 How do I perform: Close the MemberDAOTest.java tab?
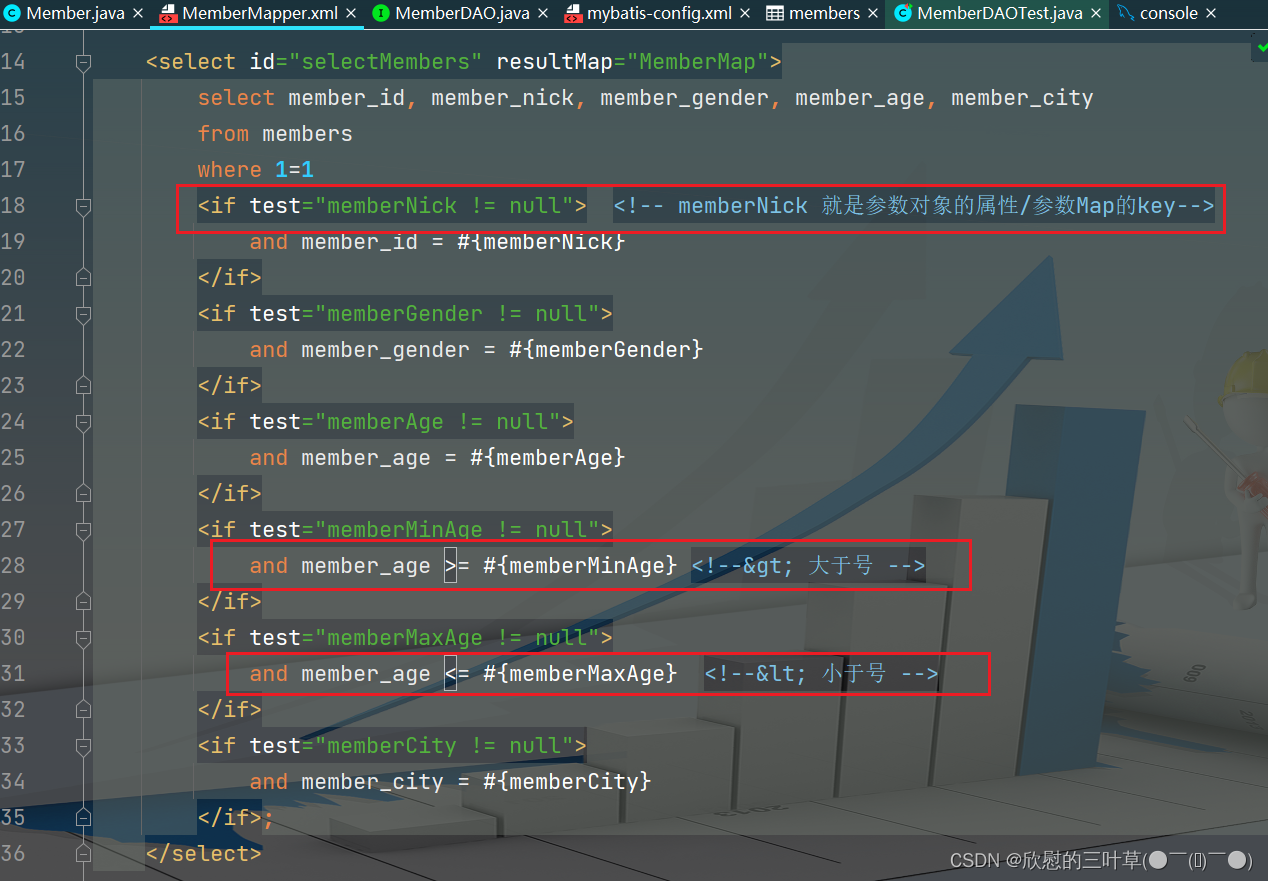1096,14
